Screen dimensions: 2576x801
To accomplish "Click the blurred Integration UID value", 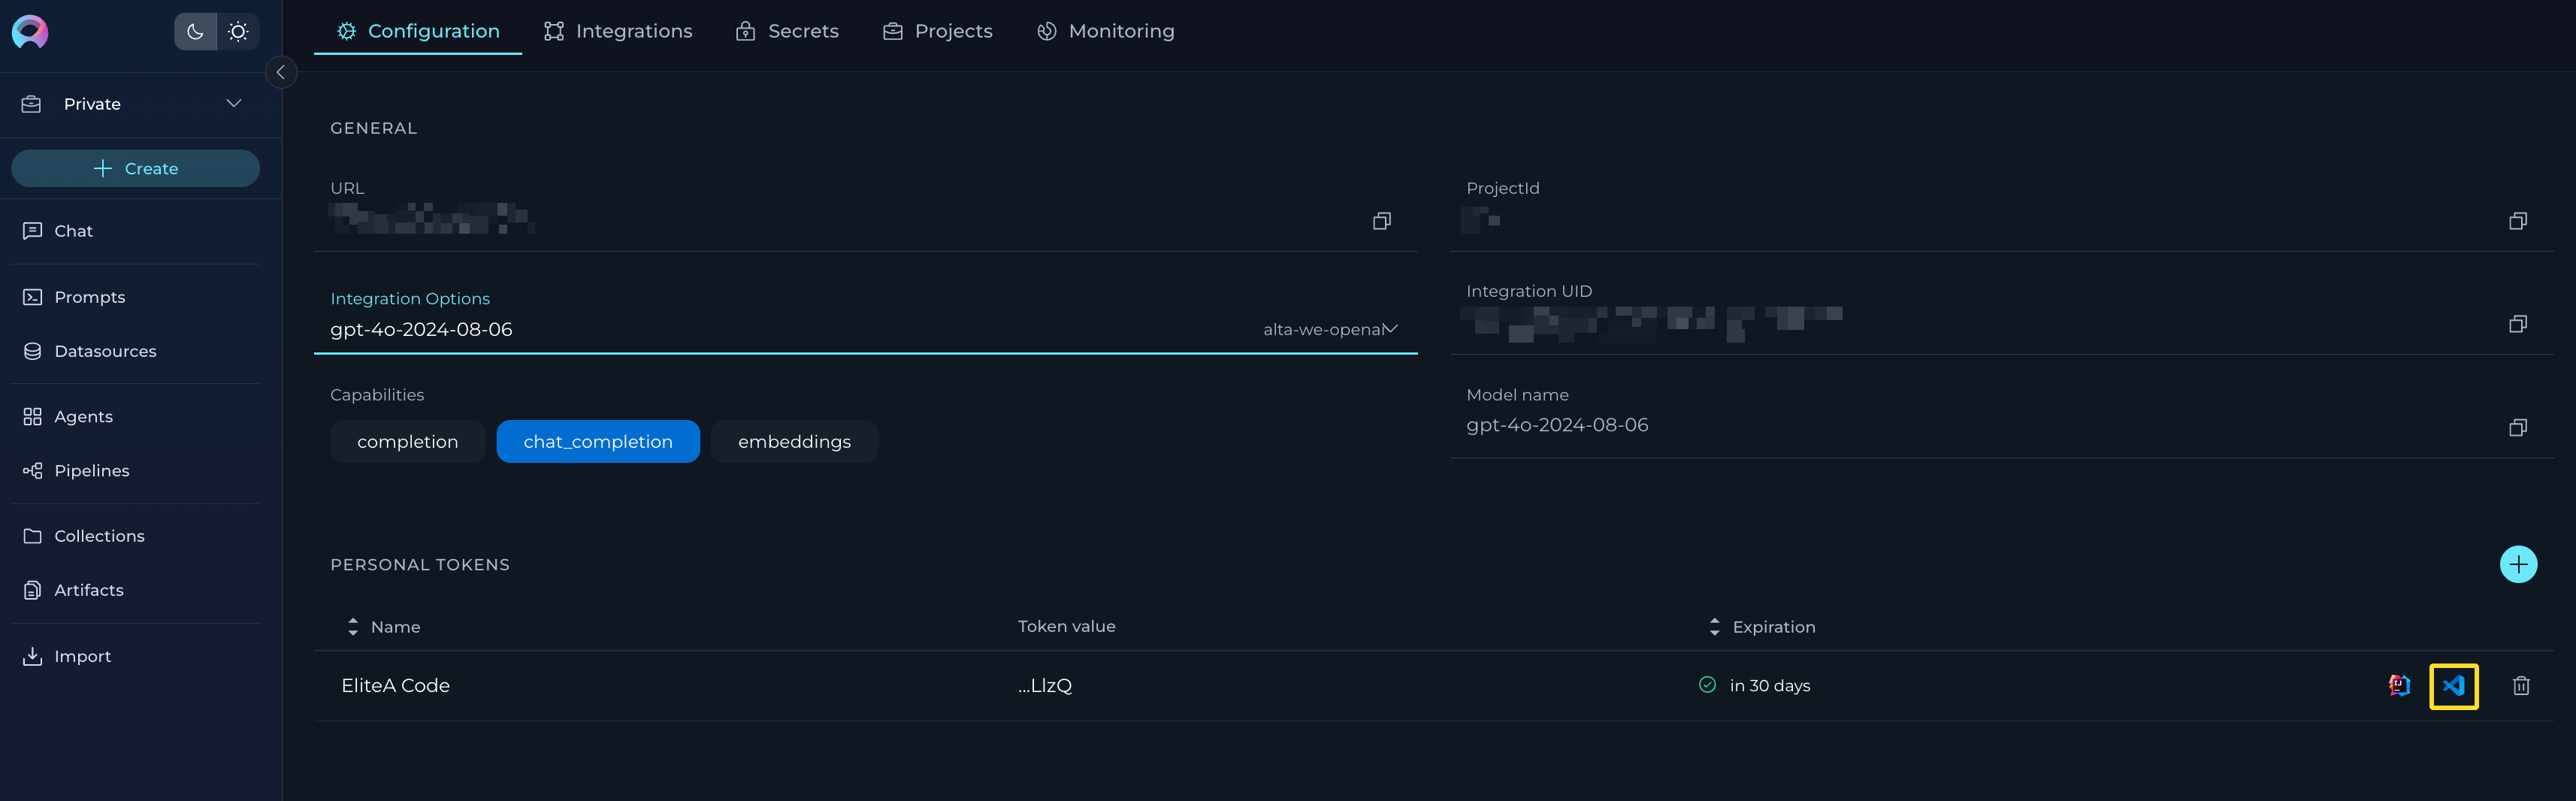I will coord(1652,324).
